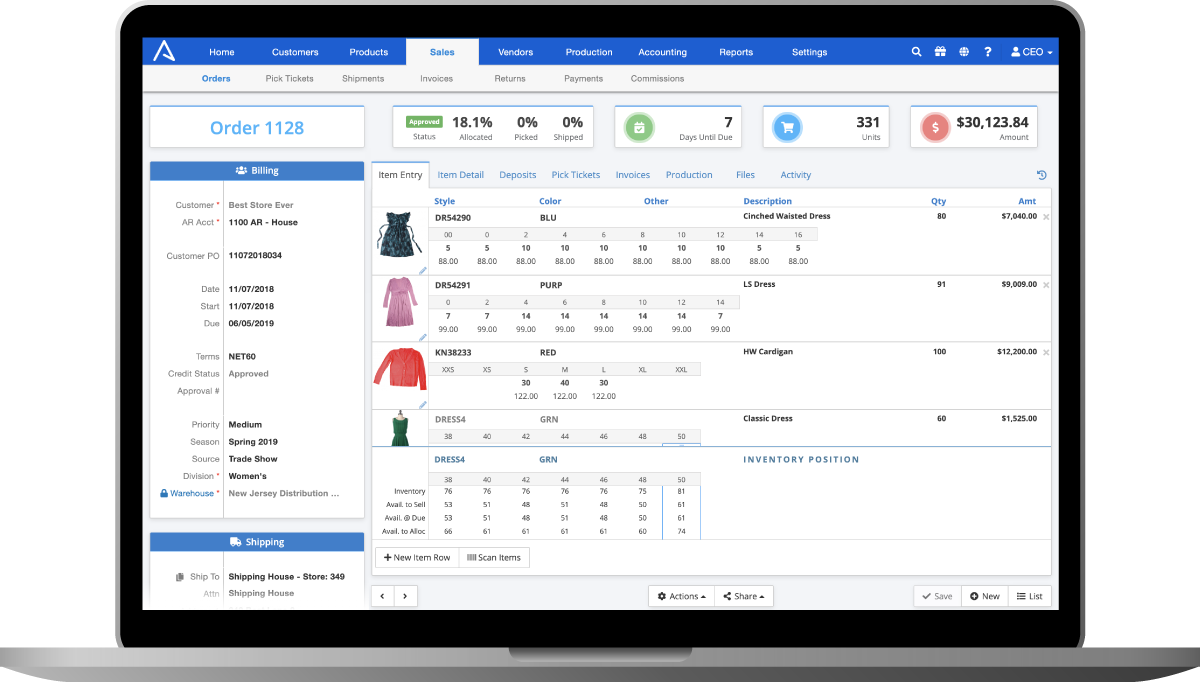The height and width of the screenshot is (682, 1200).
Task: Open the Production menu in navbar
Action: (x=589, y=52)
